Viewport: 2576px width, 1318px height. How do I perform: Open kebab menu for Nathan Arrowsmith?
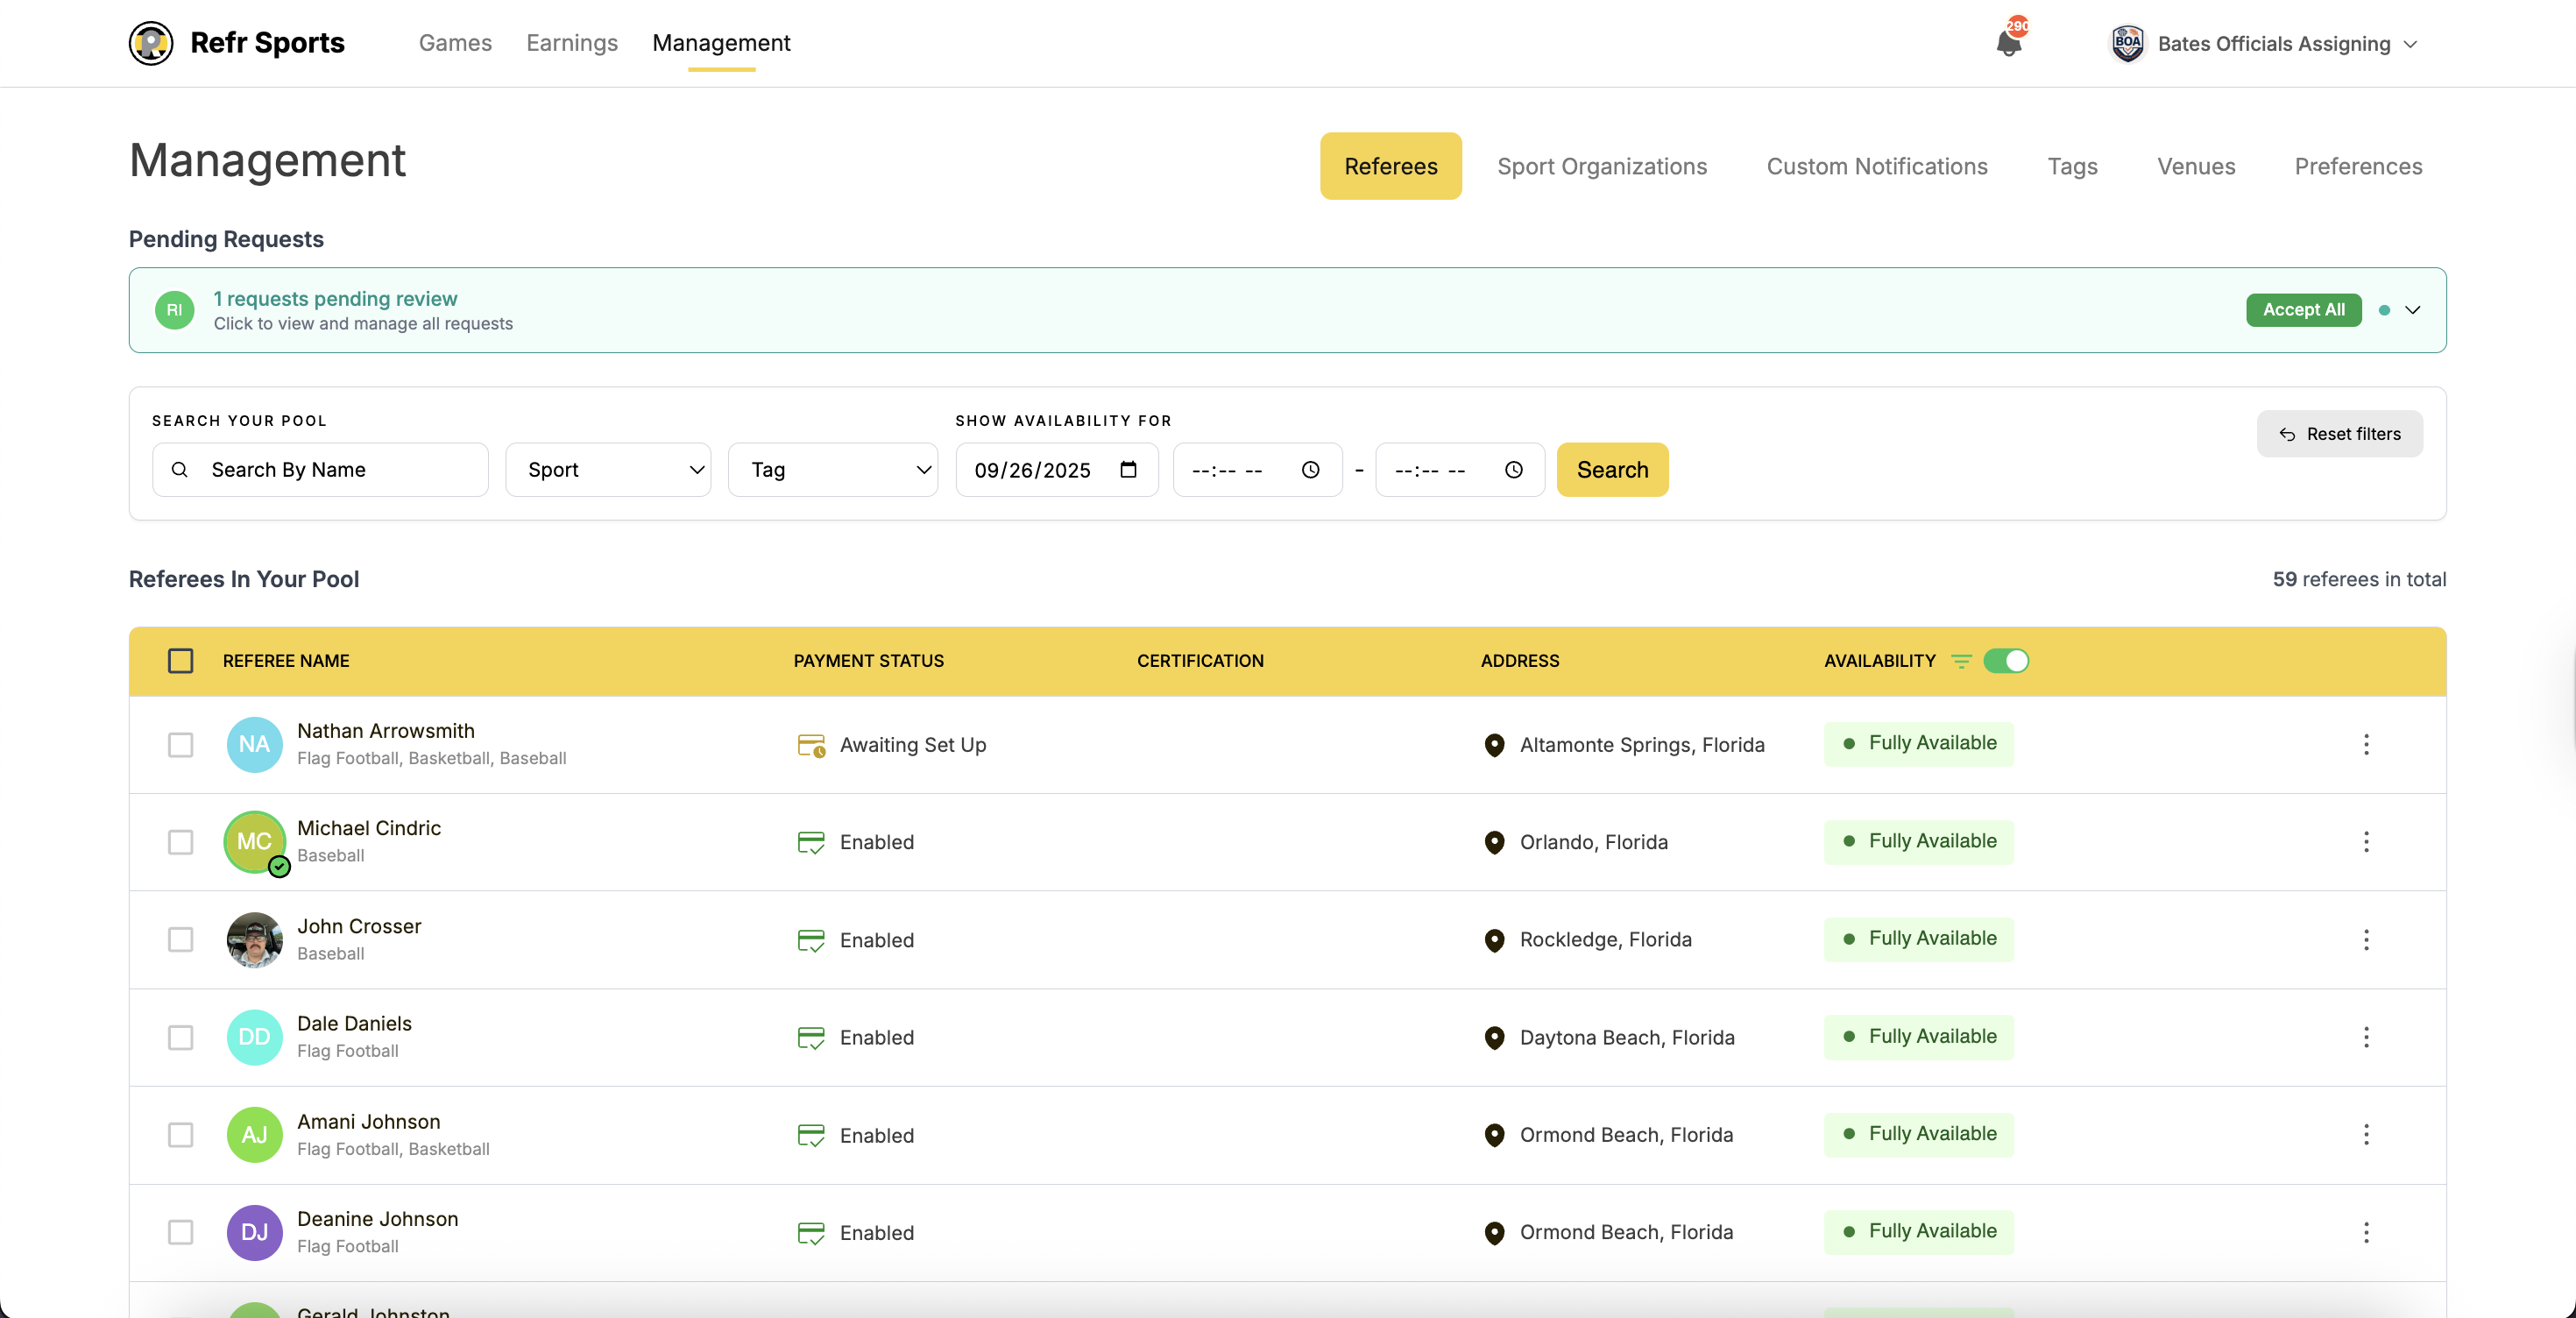click(x=2366, y=744)
